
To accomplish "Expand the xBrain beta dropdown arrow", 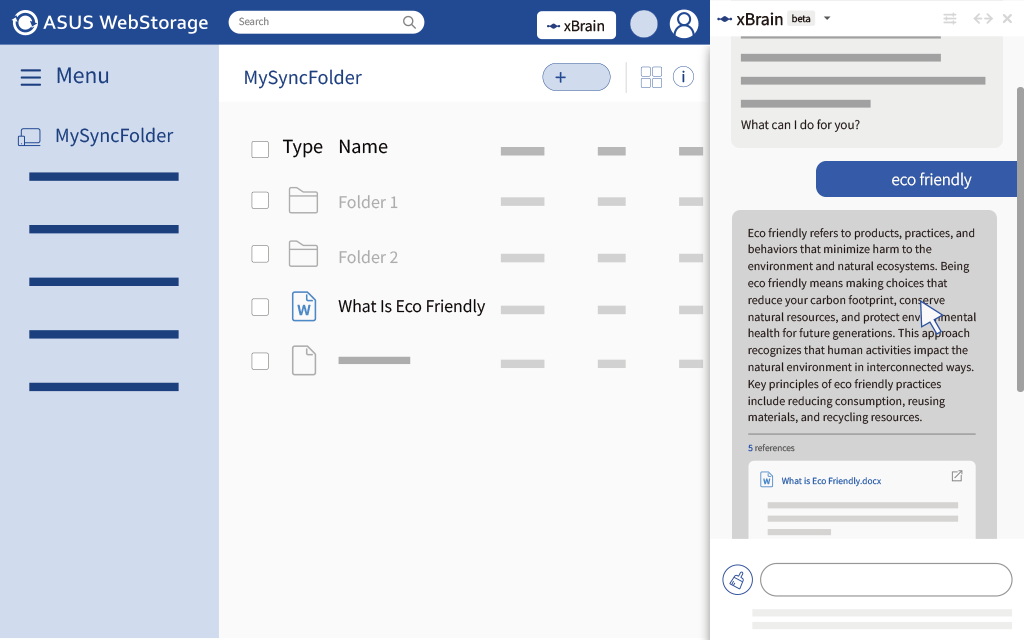I will click(827, 19).
